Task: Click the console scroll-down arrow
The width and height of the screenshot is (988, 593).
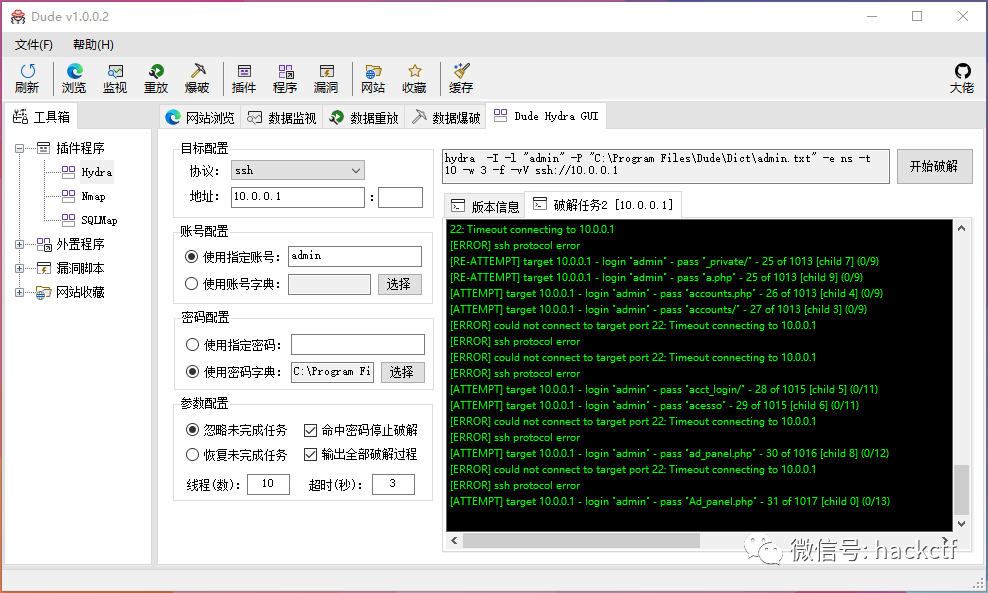Action: click(x=962, y=524)
